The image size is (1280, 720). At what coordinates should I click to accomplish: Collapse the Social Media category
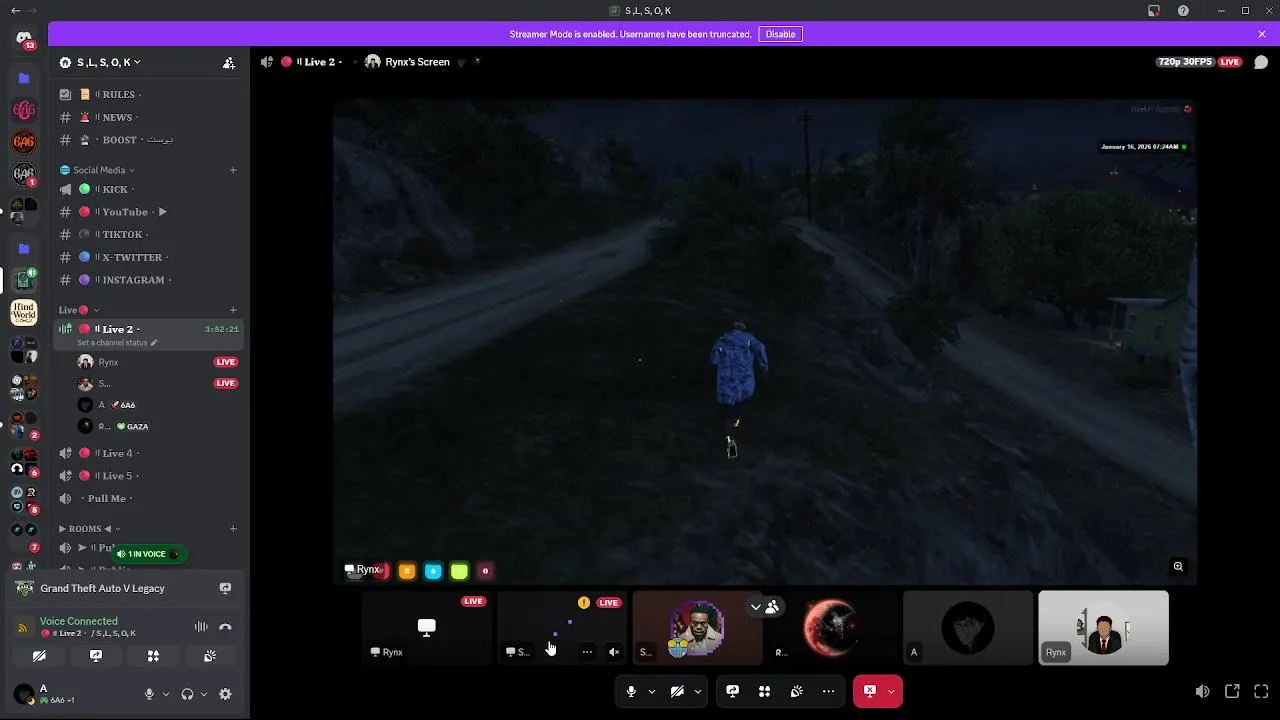(x=98, y=170)
